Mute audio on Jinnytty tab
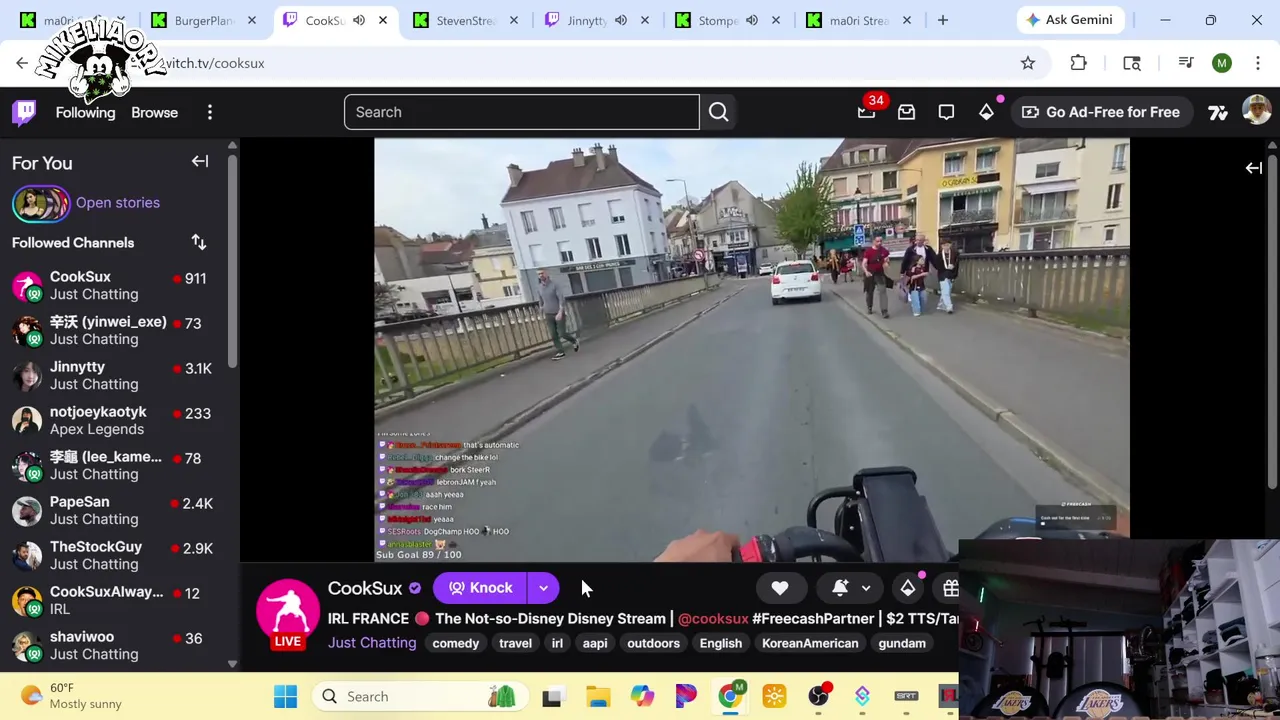This screenshot has height=720, width=1280. pyautogui.click(x=620, y=20)
